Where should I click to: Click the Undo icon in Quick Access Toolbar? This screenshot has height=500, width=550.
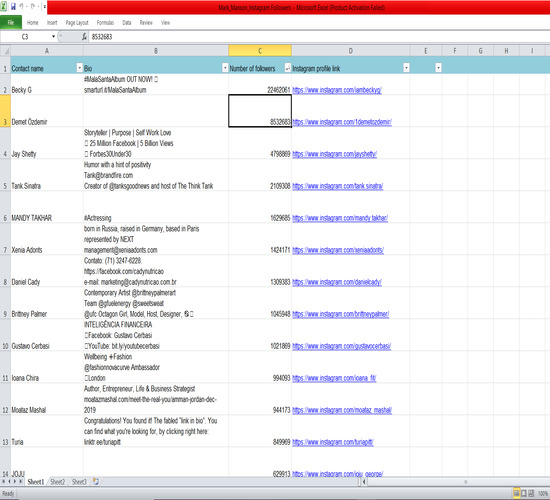(x=22, y=6)
